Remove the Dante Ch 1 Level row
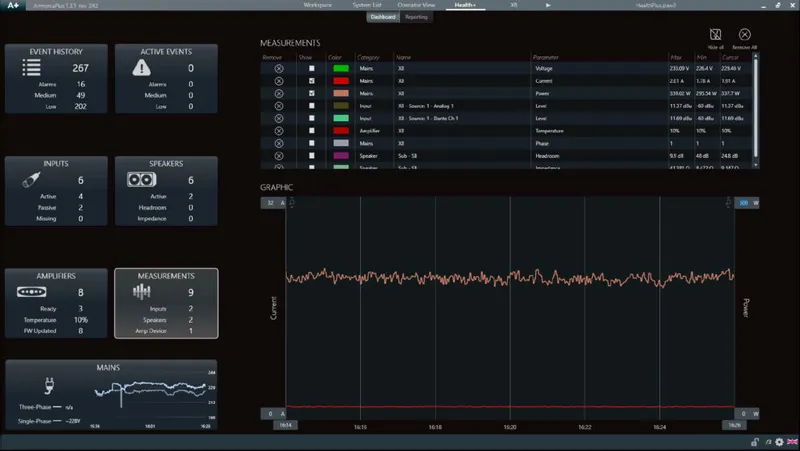The image size is (800, 451). [279, 118]
